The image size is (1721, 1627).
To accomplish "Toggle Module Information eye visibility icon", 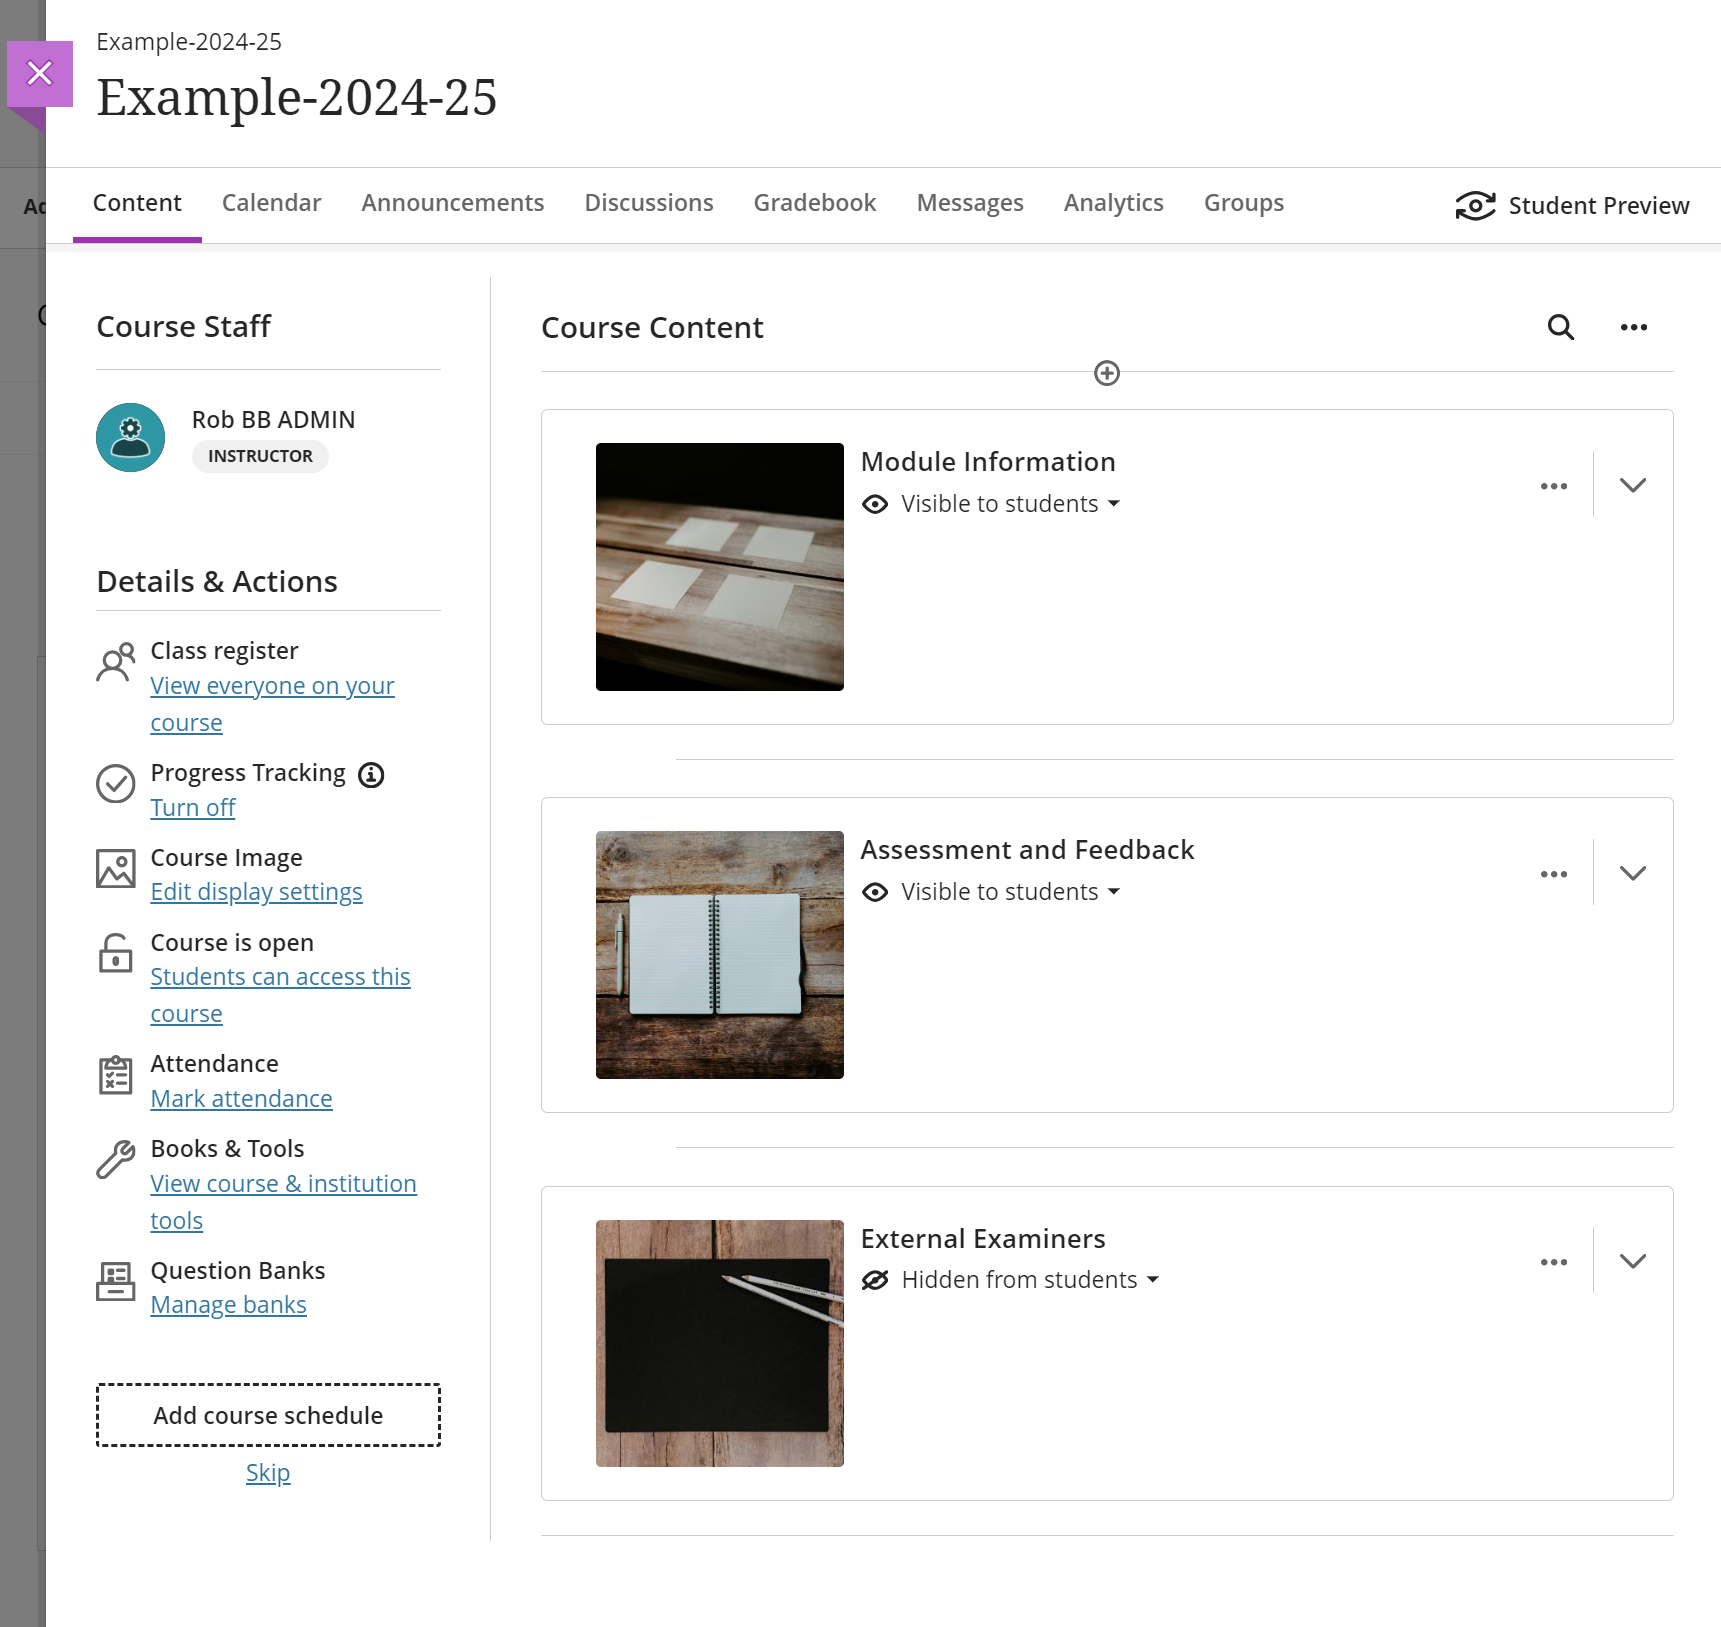I will pos(875,504).
